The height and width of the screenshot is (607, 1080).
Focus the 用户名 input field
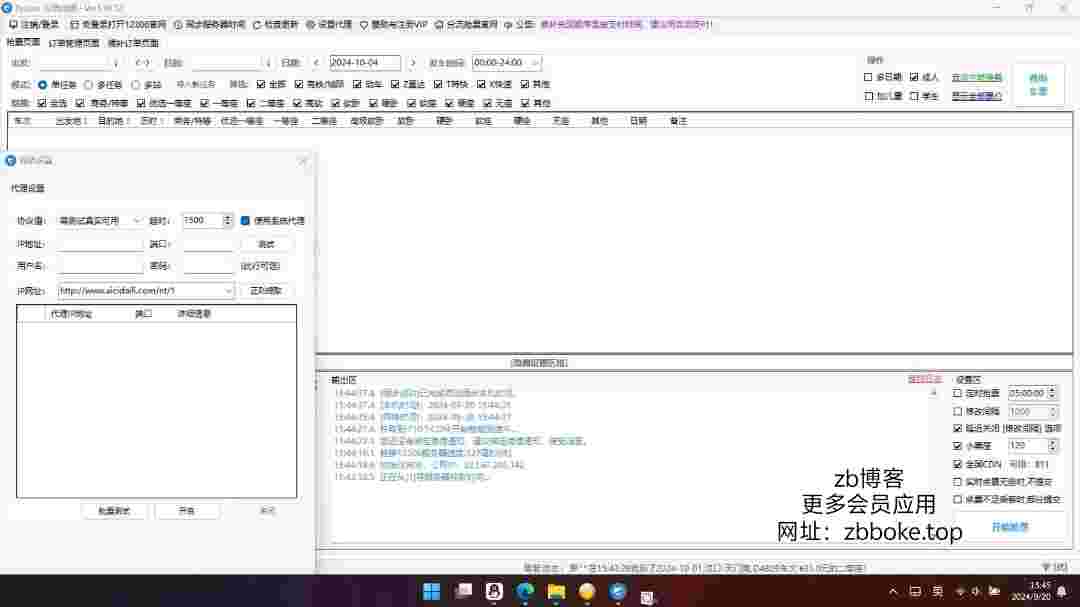click(x=101, y=266)
